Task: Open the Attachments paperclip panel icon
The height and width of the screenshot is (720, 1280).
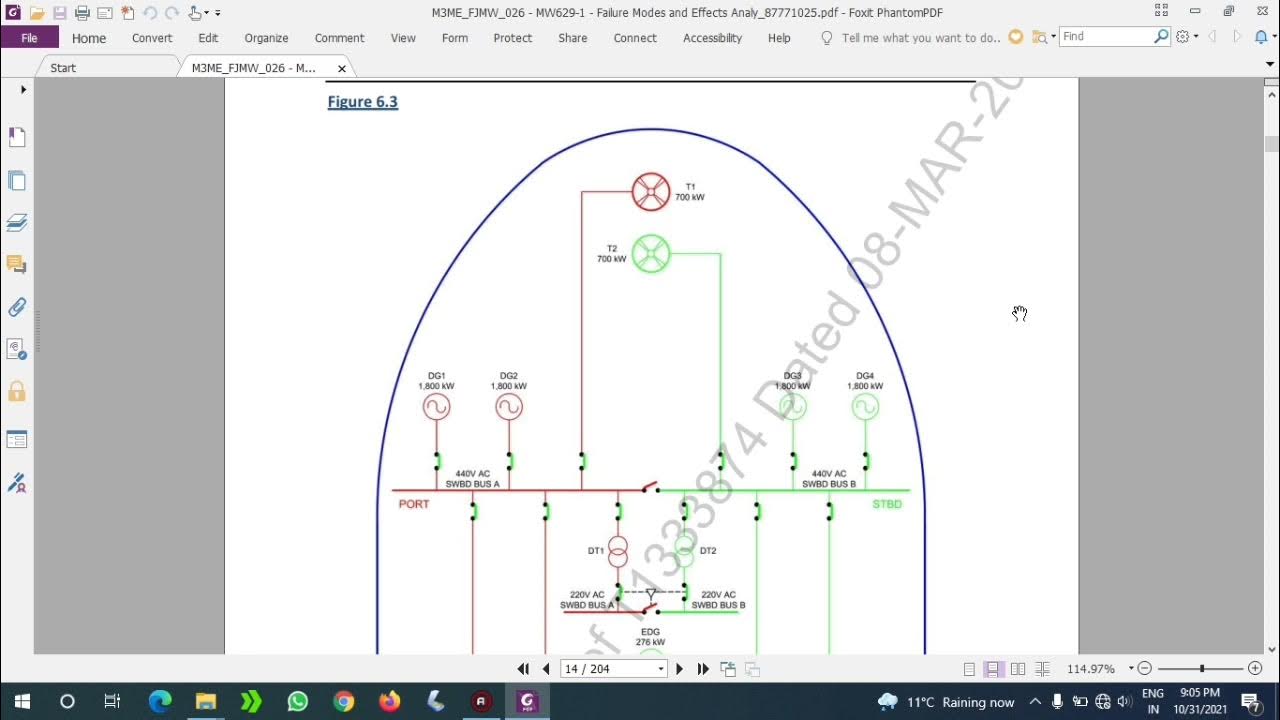Action: (17, 308)
